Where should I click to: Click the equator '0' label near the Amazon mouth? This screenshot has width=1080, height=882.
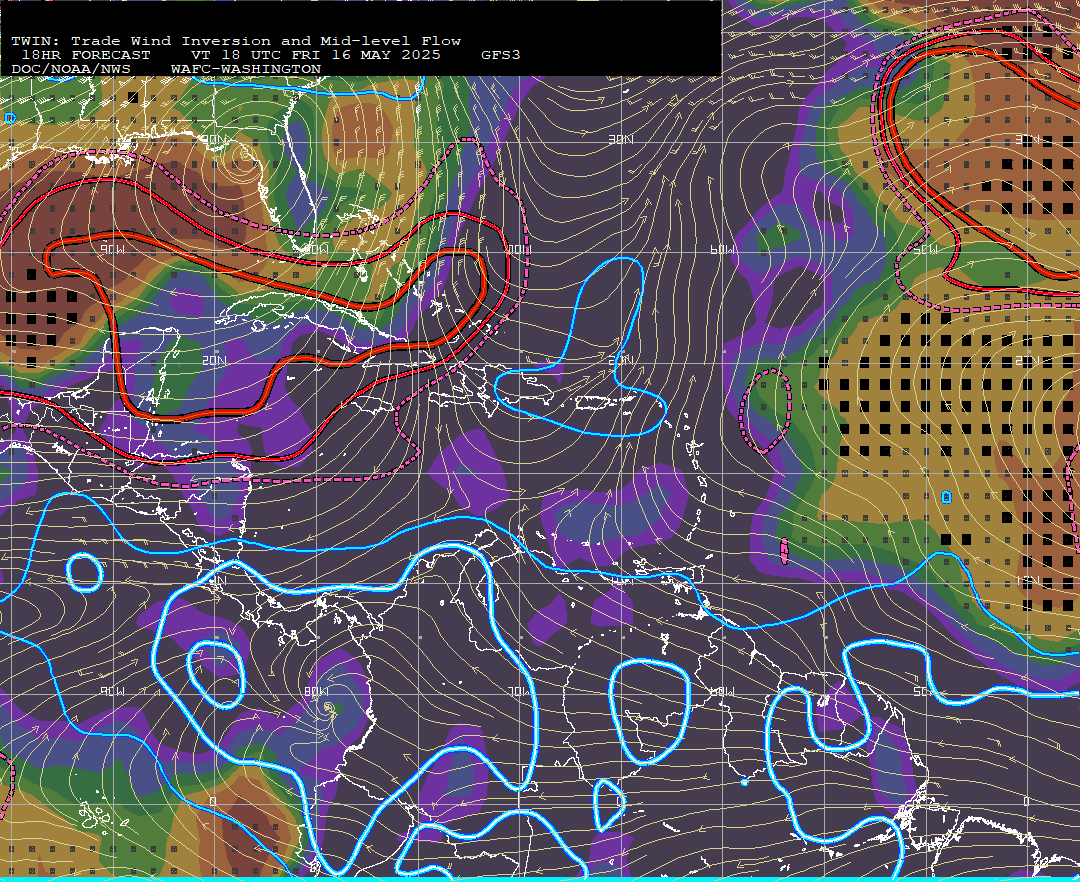coord(1027,801)
